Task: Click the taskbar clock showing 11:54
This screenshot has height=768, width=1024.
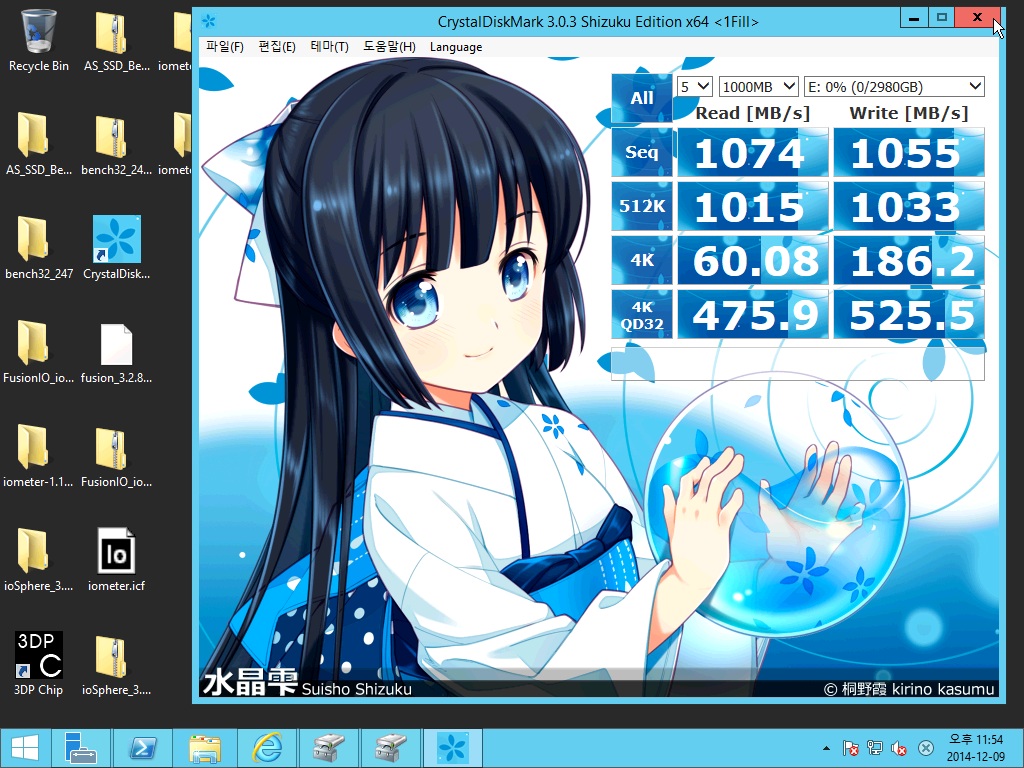Action: (x=976, y=748)
